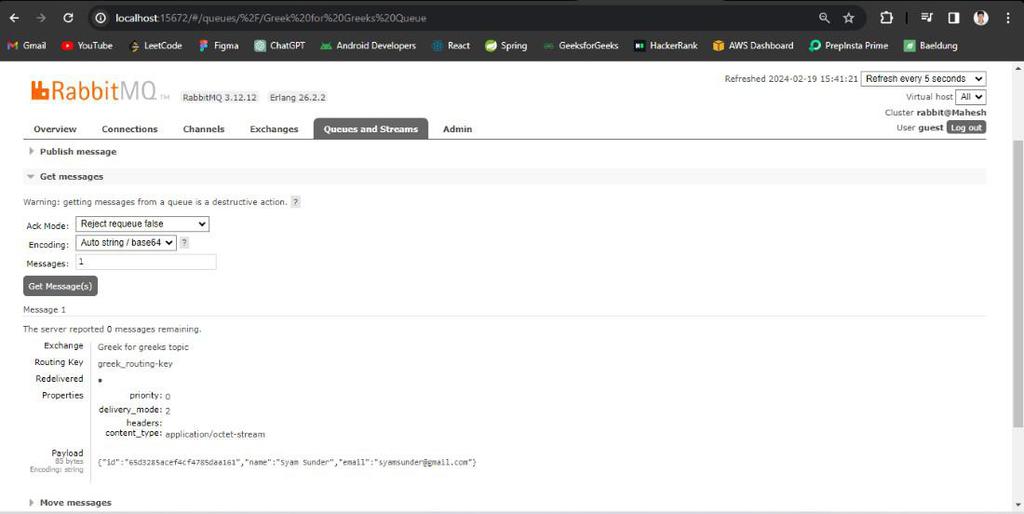The height and width of the screenshot is (514, 1024).
Task: Open the zoom magnifier icon in address bar
Action: 824,18
